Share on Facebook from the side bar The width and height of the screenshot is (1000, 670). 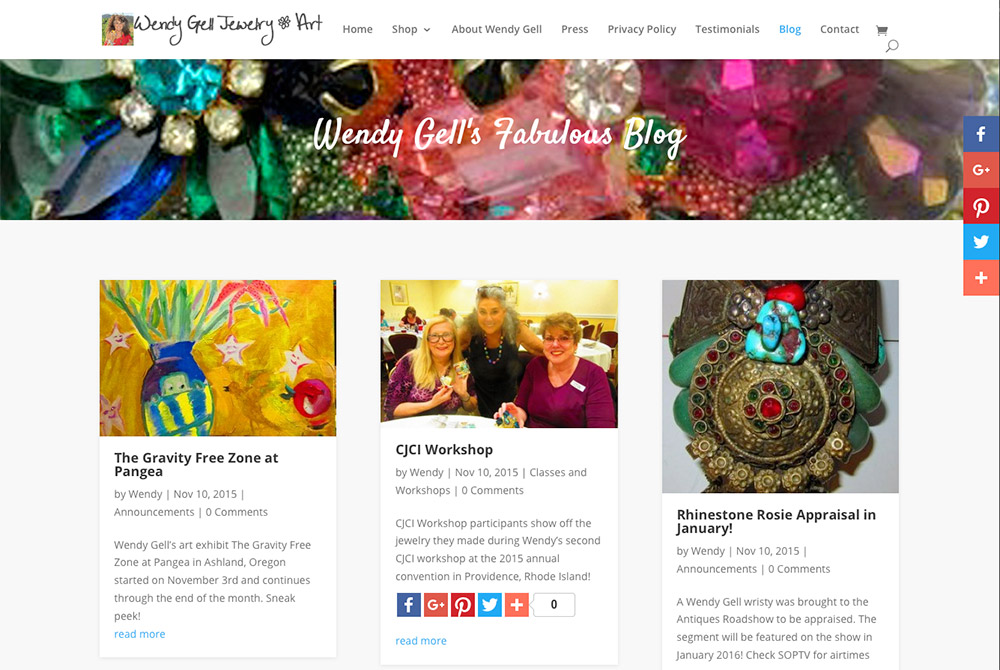point(981,134)
